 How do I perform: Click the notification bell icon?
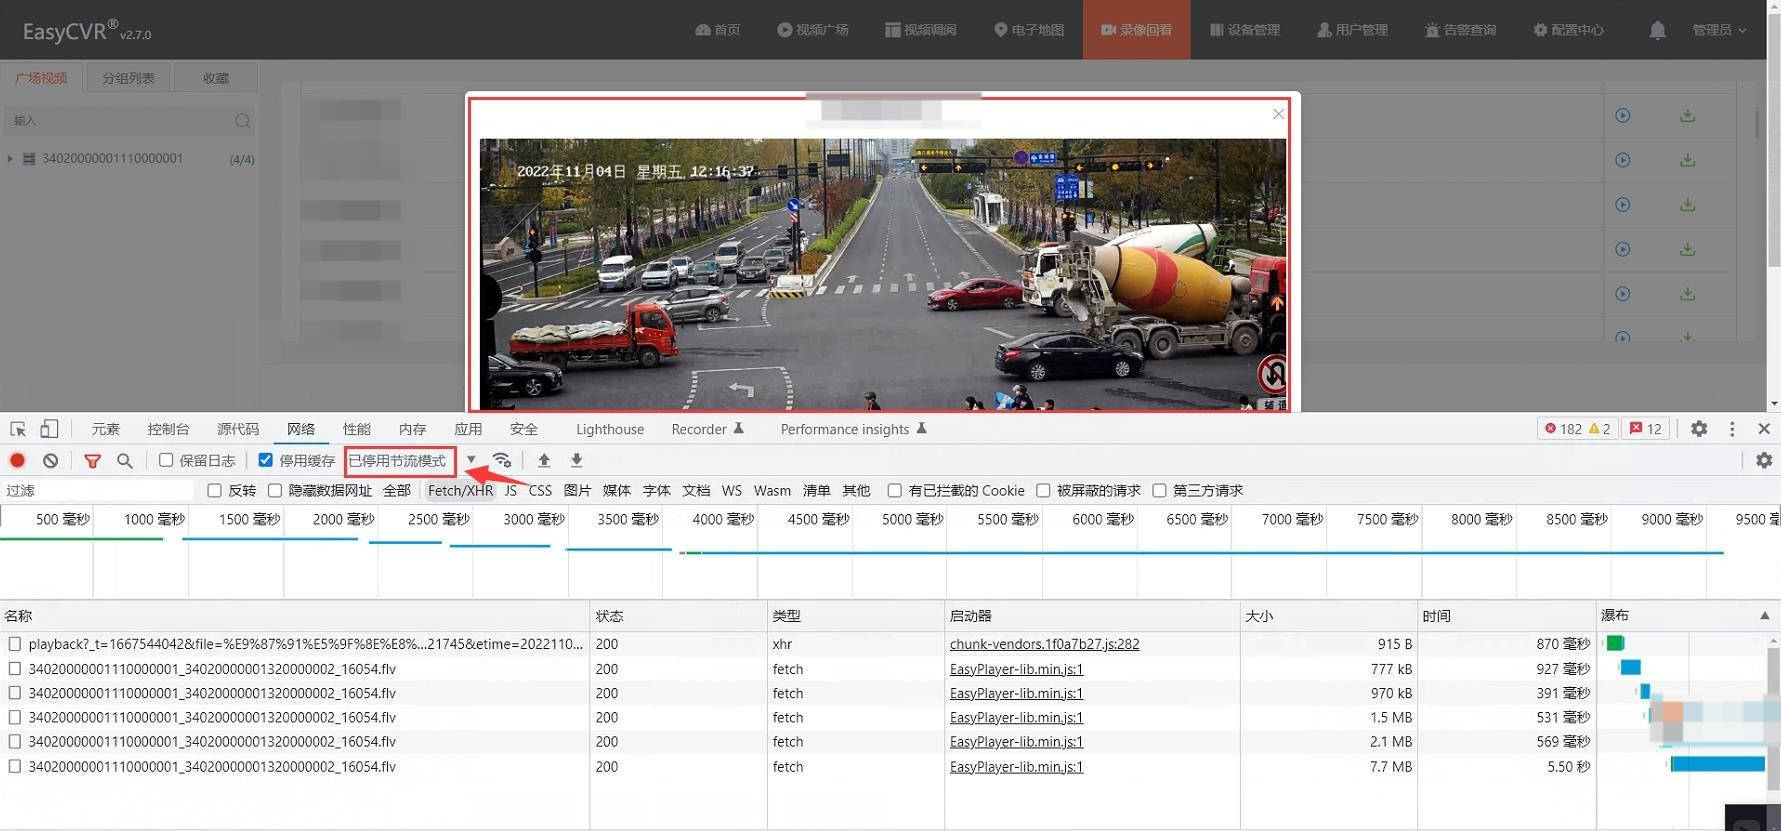1657,31
